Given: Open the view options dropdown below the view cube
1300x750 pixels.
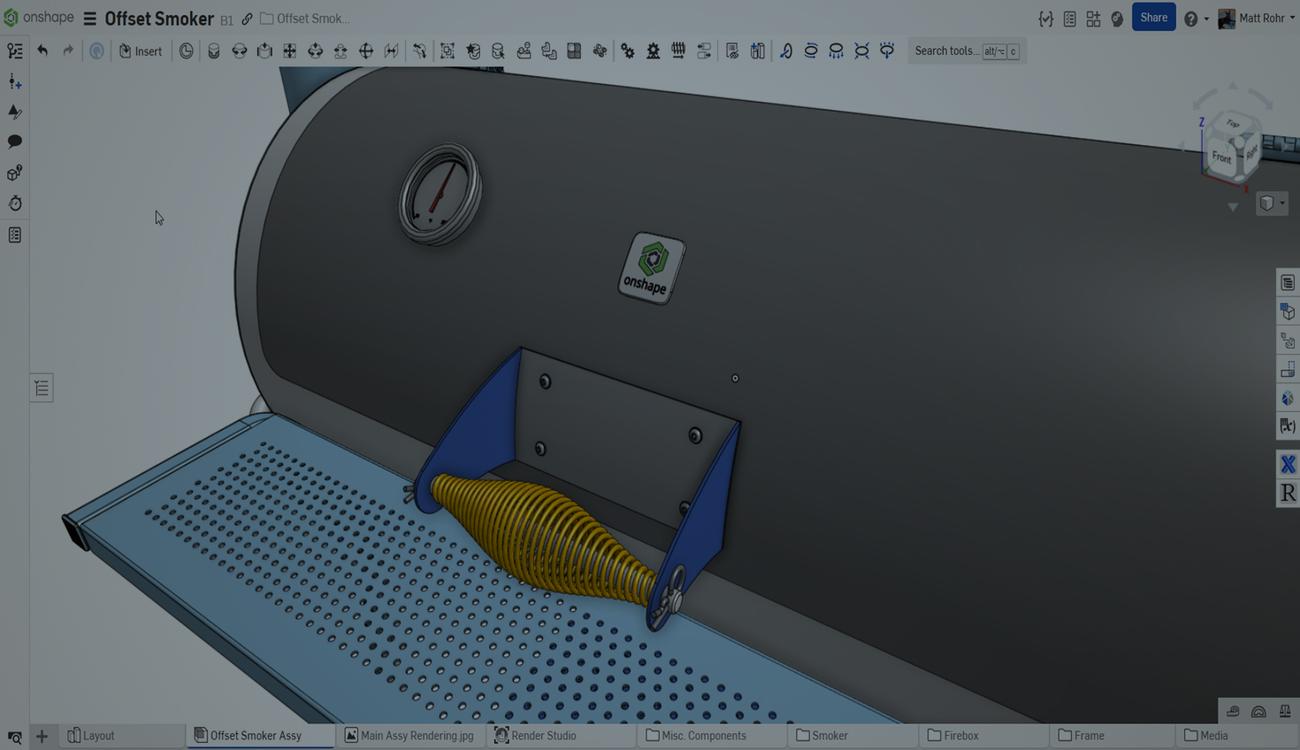Looking at the screenshot, I should pos(1270,203).
